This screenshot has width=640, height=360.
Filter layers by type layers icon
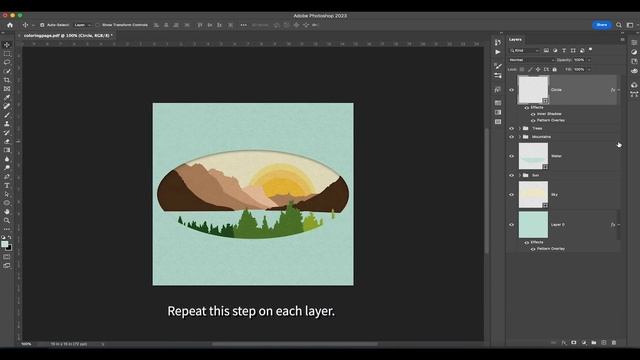tap(564, 50)
